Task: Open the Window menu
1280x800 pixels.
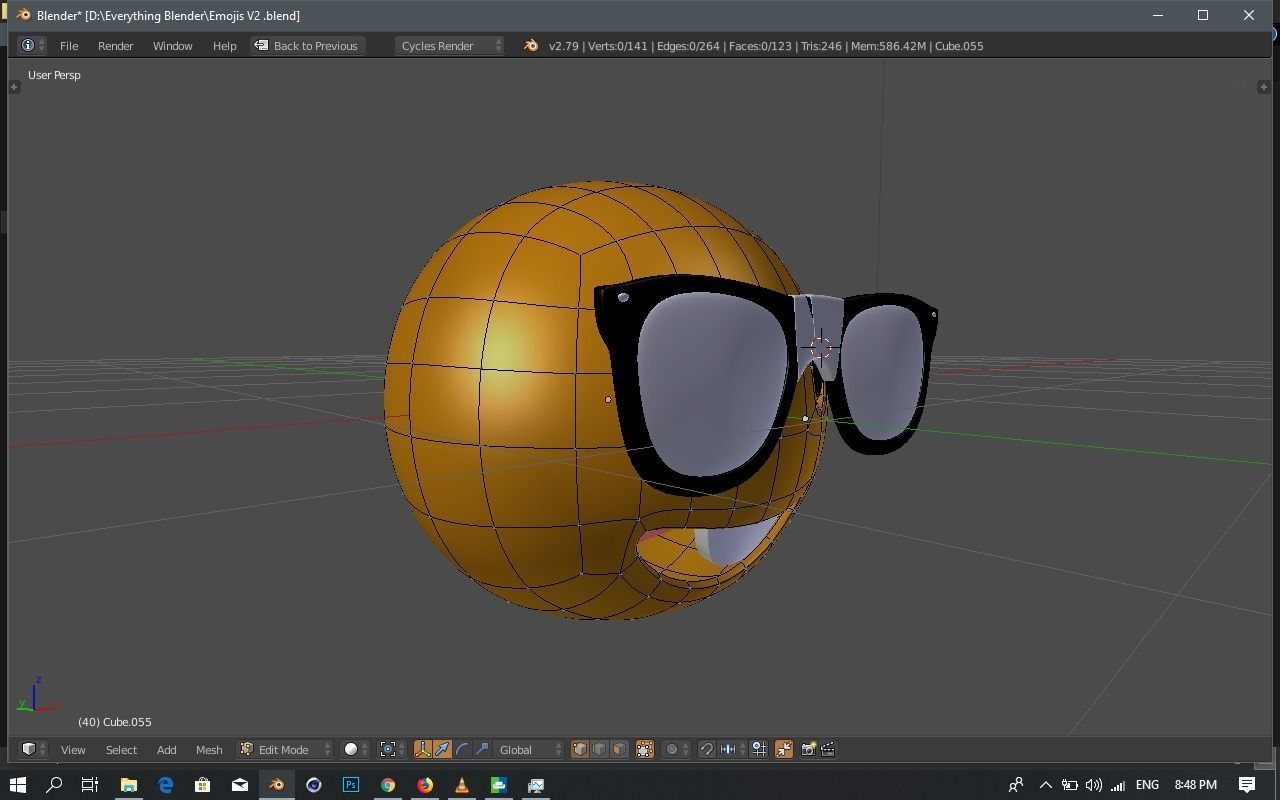Action: pyautogui.click(x=172, y=46)
